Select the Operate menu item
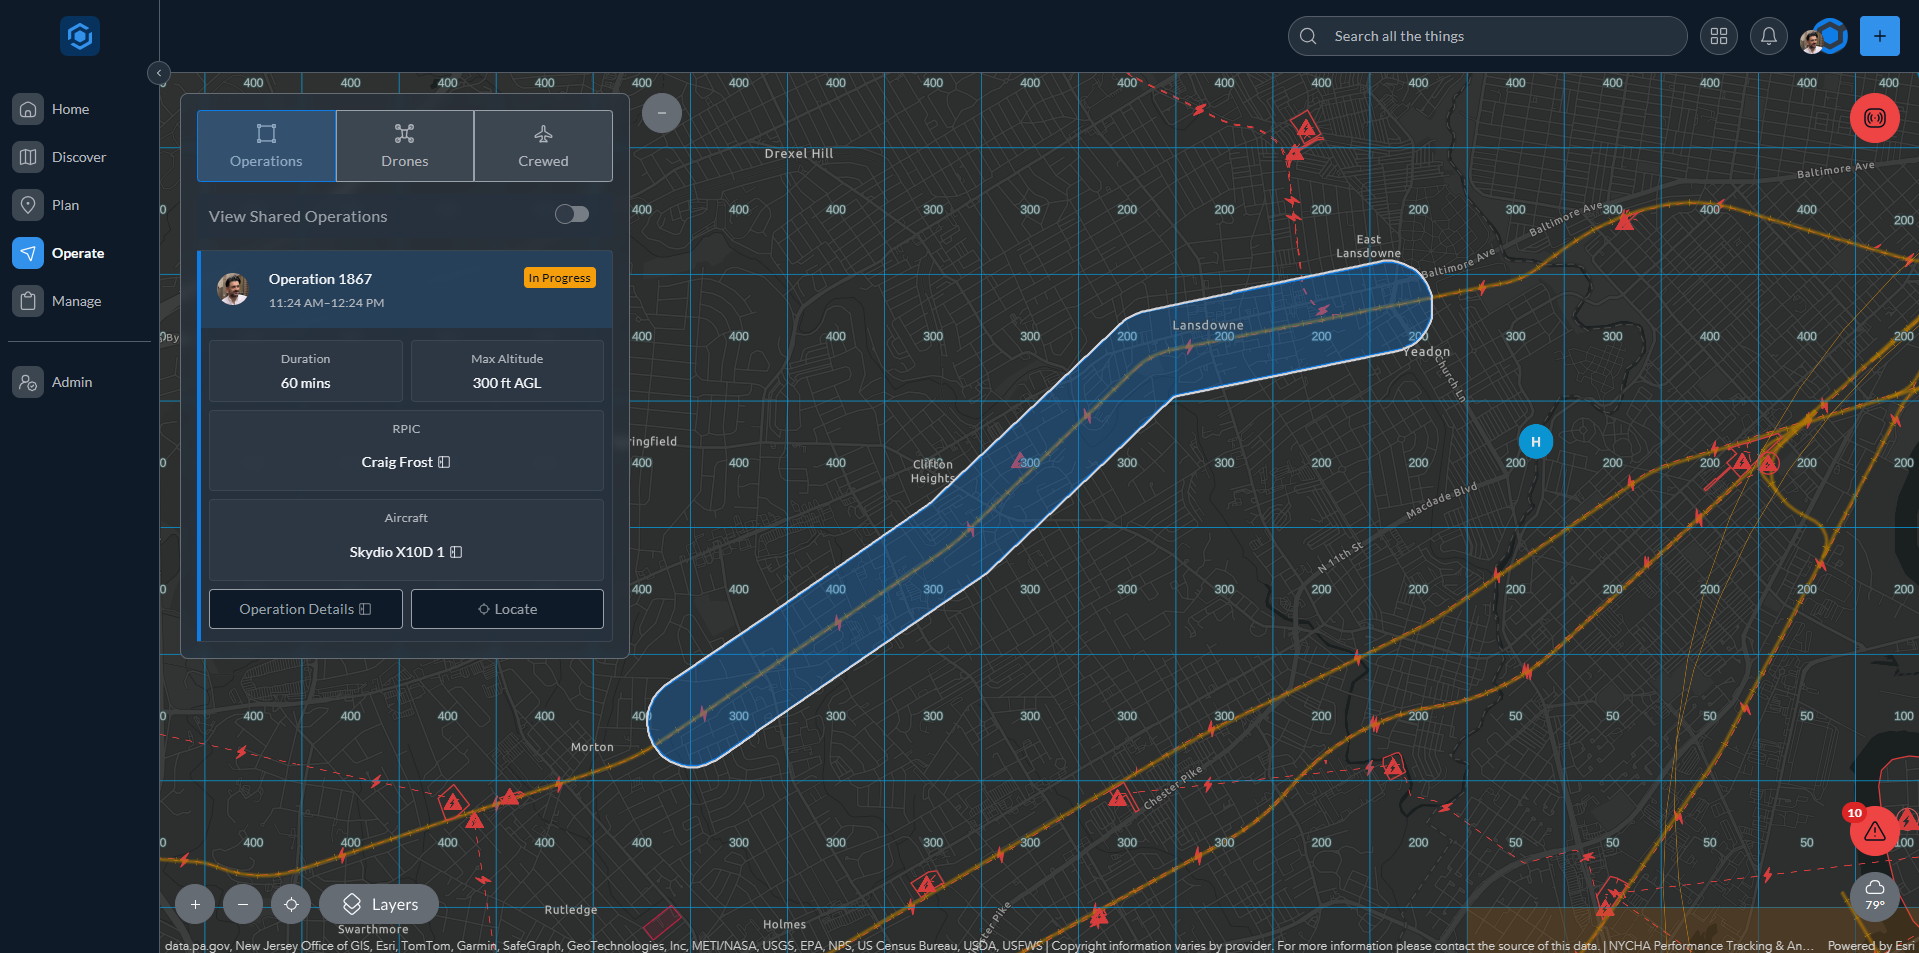This screenshot has height=953, width=1919. tap(80, 253)
